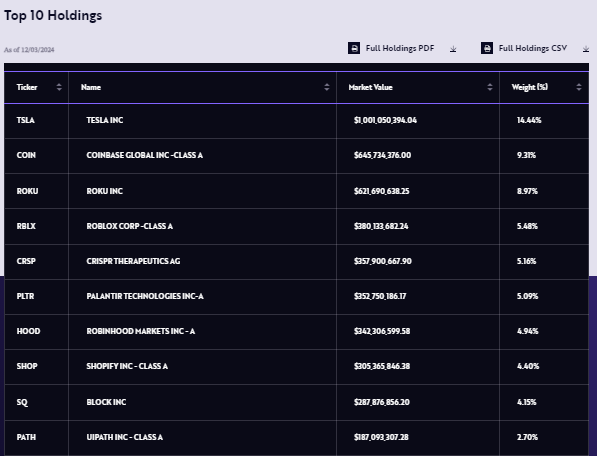Click the download arrow next to Full Holdings PDF

pos(453,49)
